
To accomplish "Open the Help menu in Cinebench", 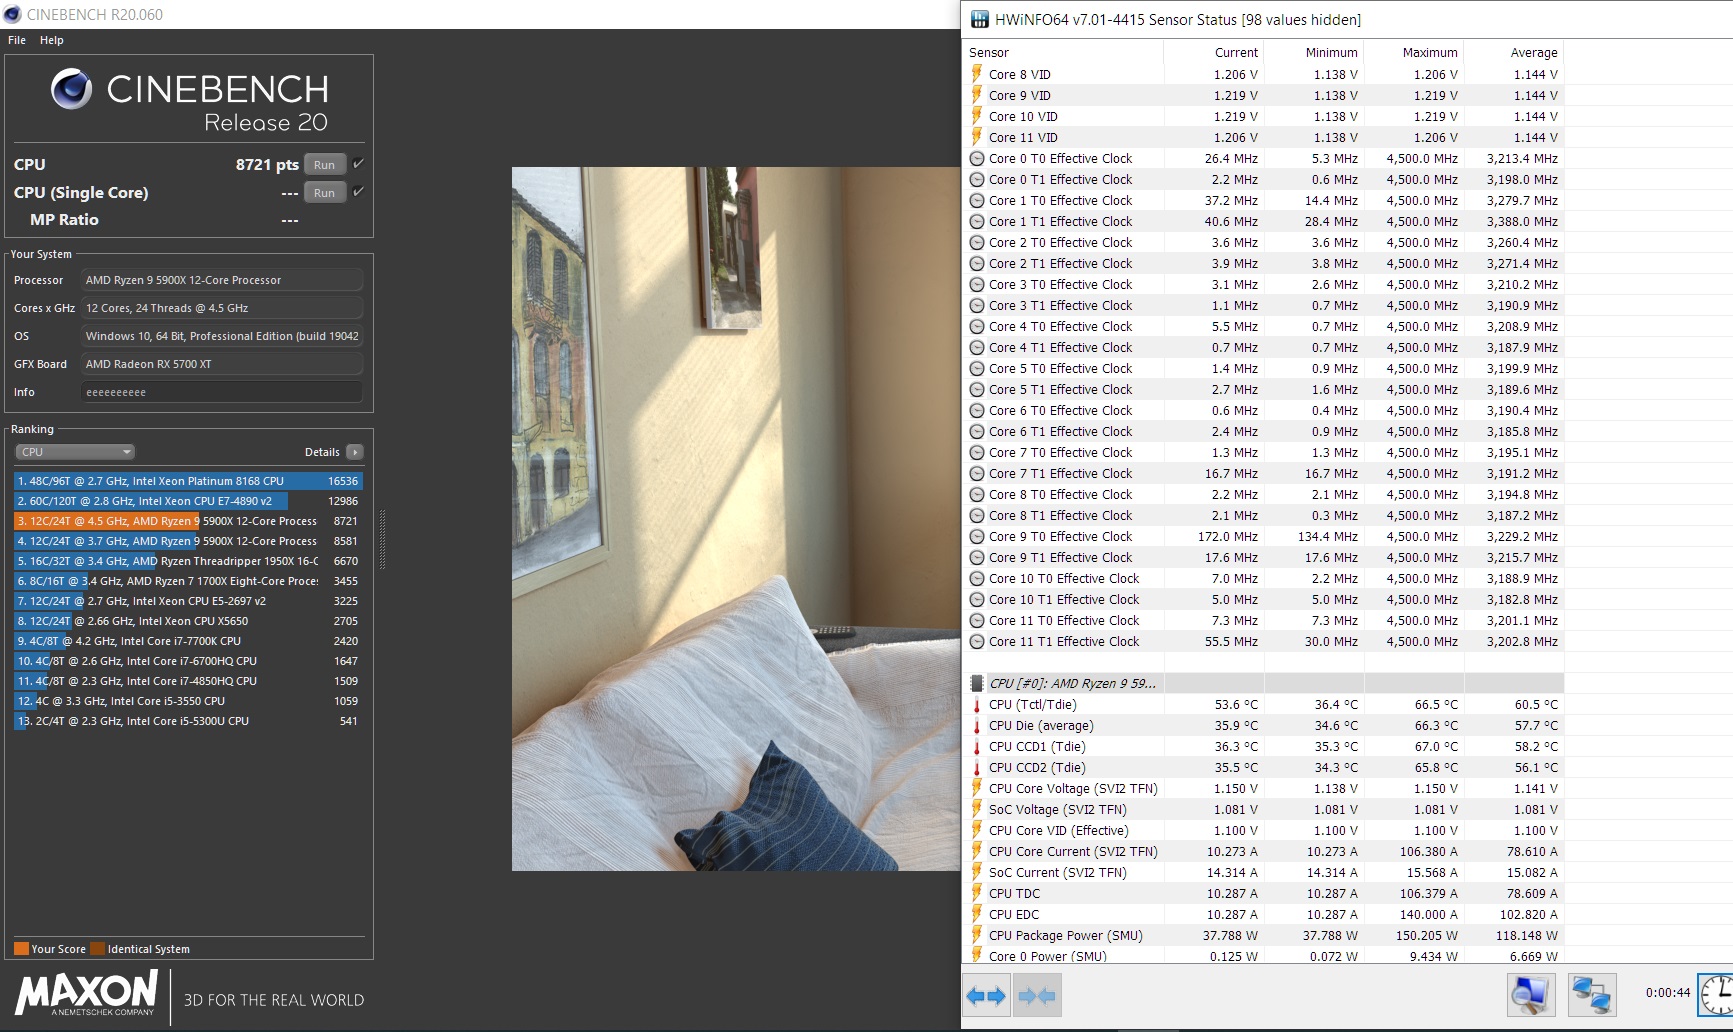I will [52, 40].
